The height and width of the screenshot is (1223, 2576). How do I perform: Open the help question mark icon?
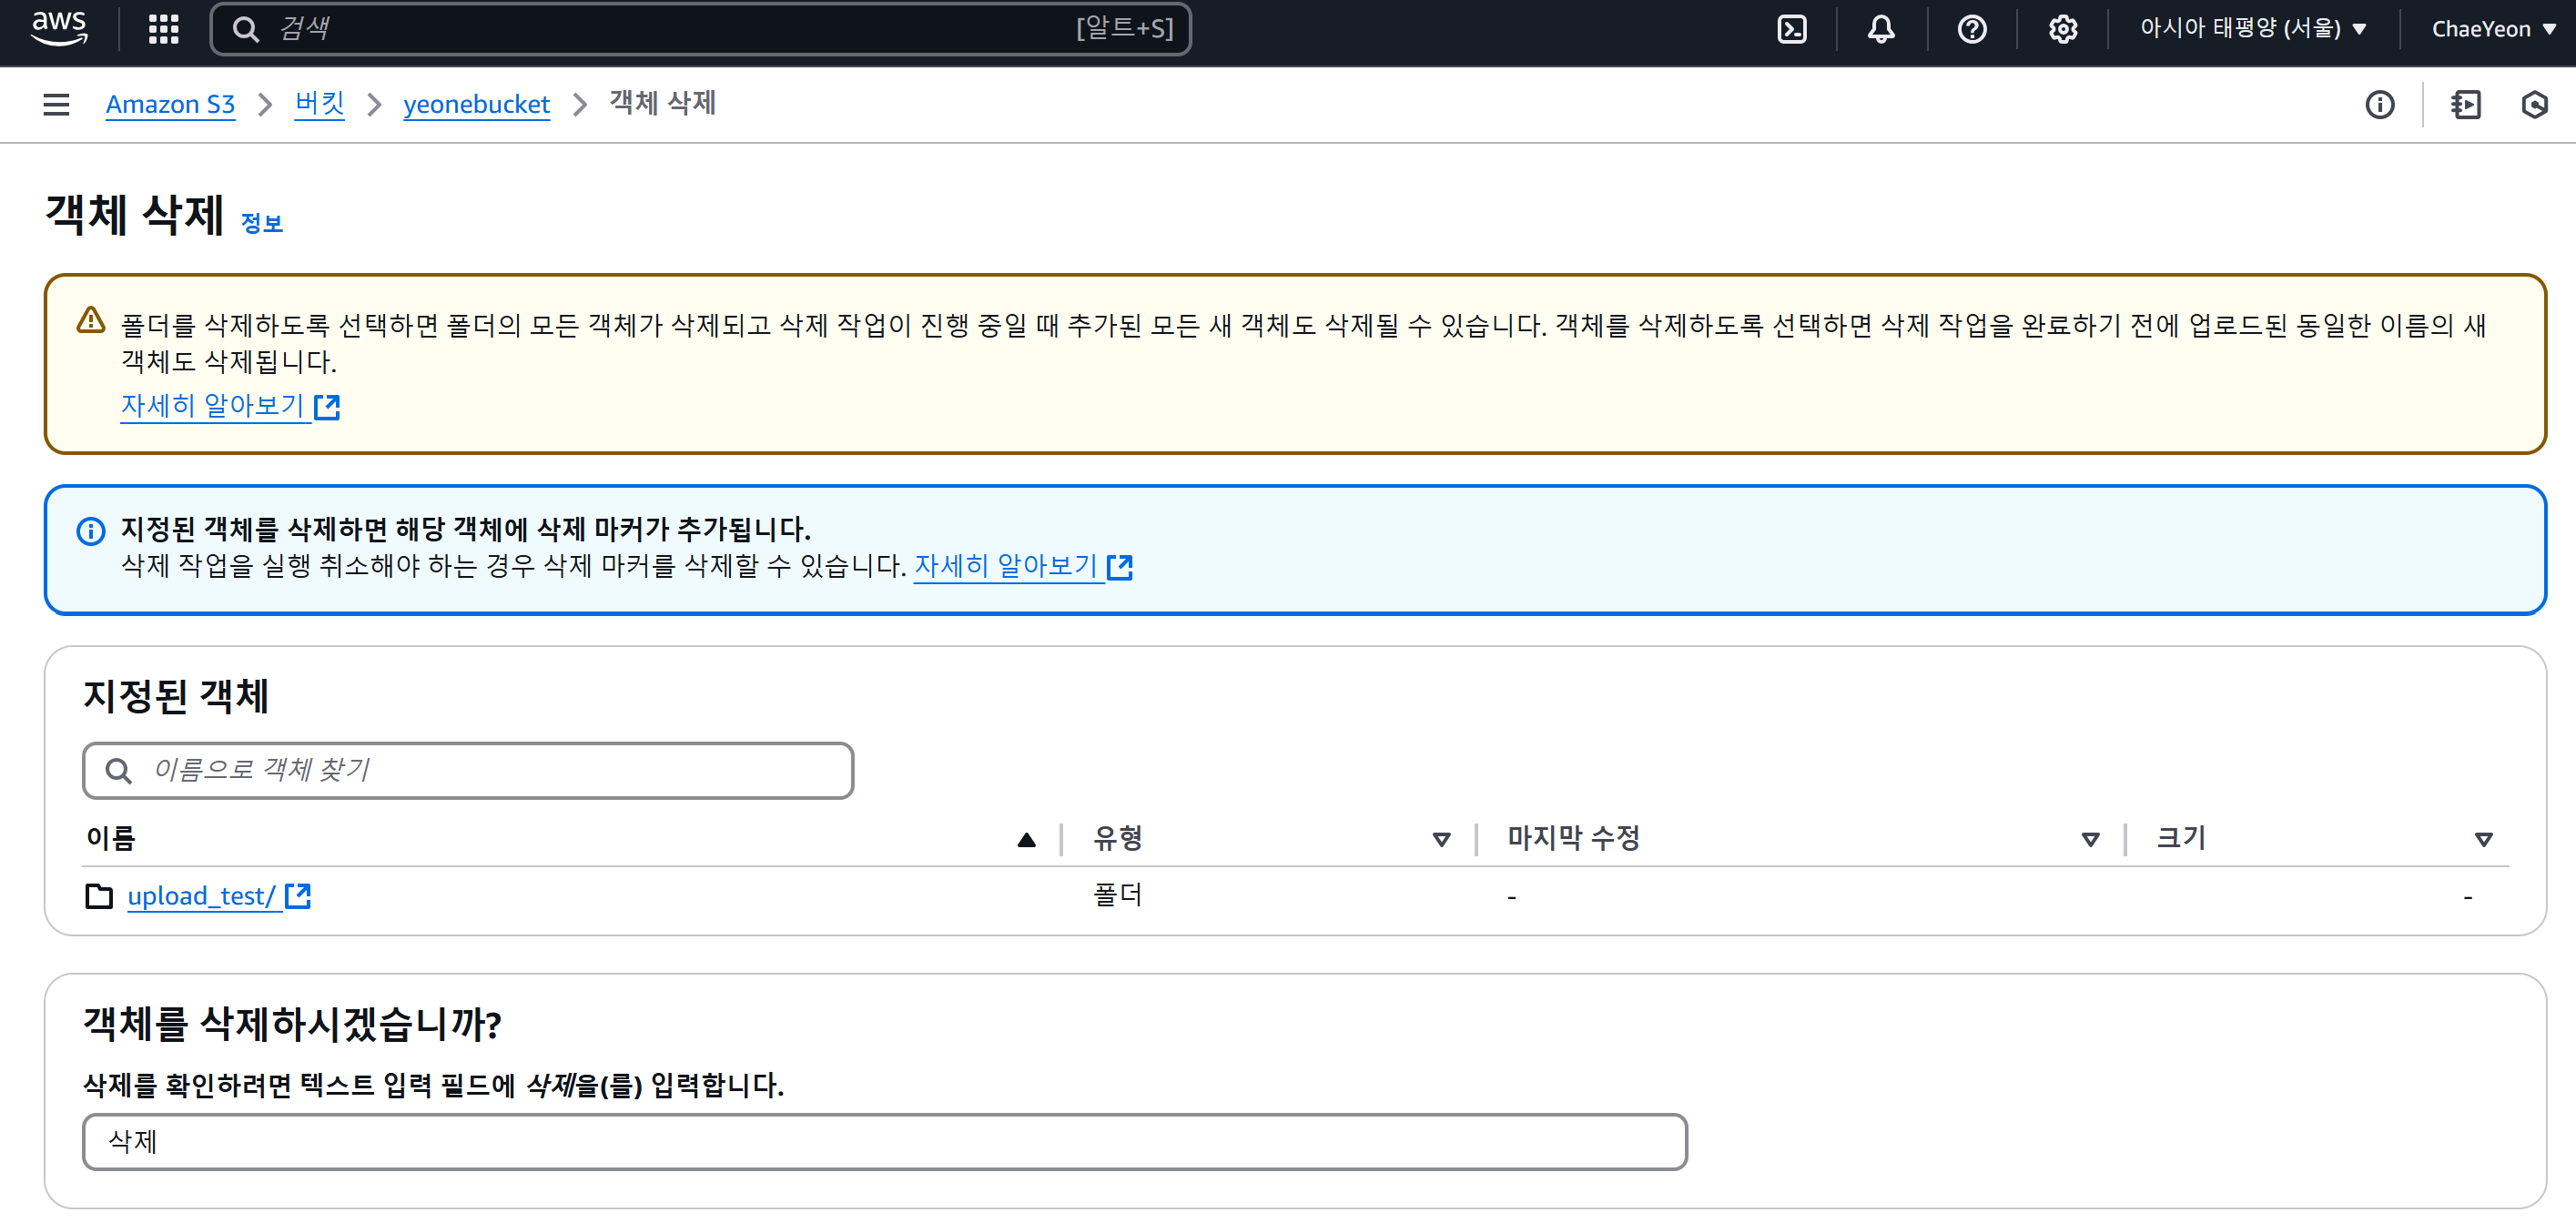[x=1971, y=29]
